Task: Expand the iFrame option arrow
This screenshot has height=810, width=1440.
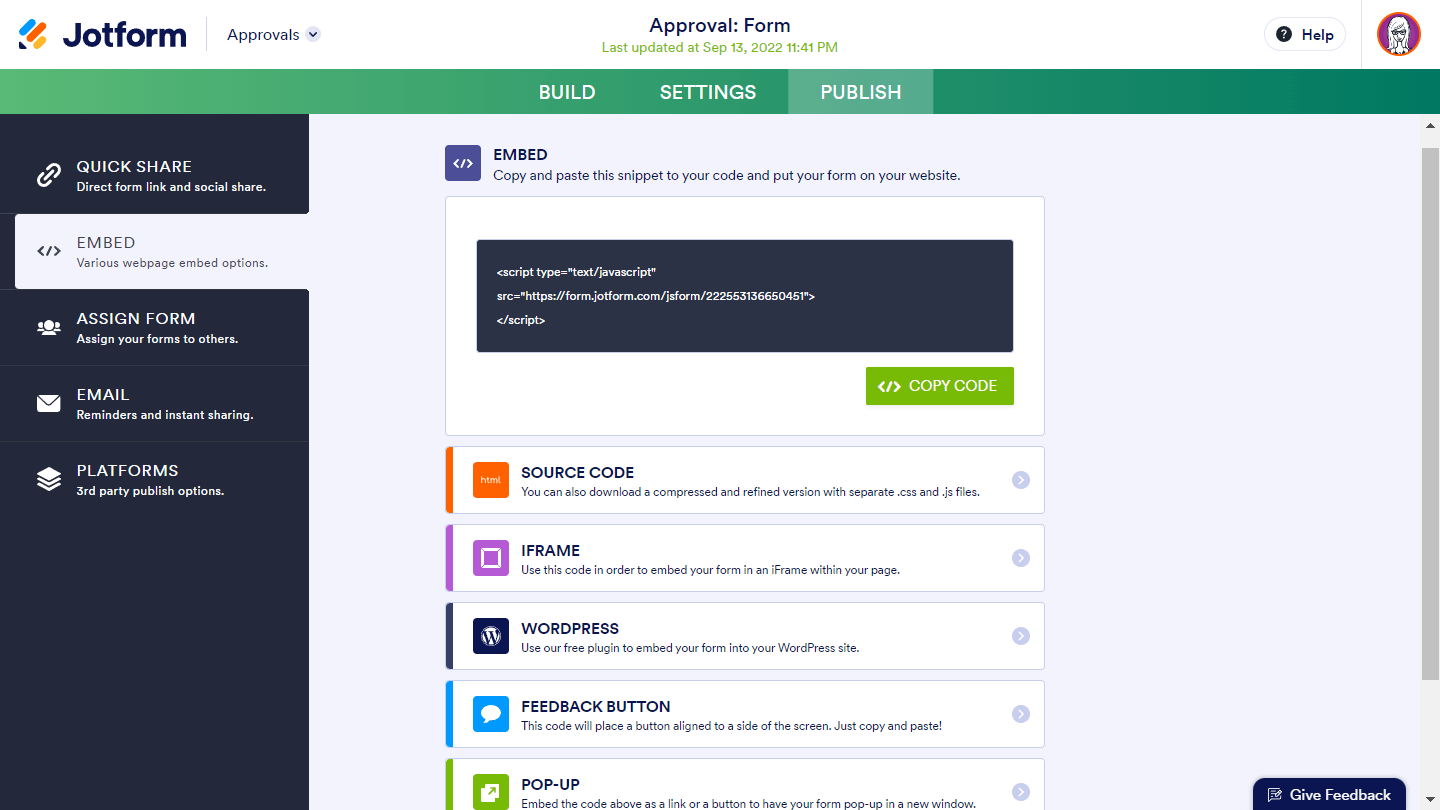Action: pyautogui.click(x=1021, y=558)
